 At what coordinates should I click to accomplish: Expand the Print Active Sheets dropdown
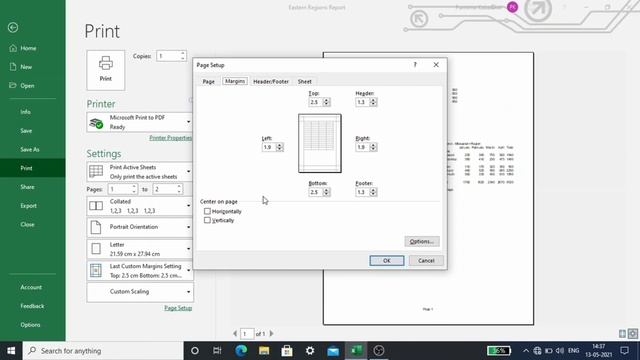pyautogui.click(x=140, y=172)
